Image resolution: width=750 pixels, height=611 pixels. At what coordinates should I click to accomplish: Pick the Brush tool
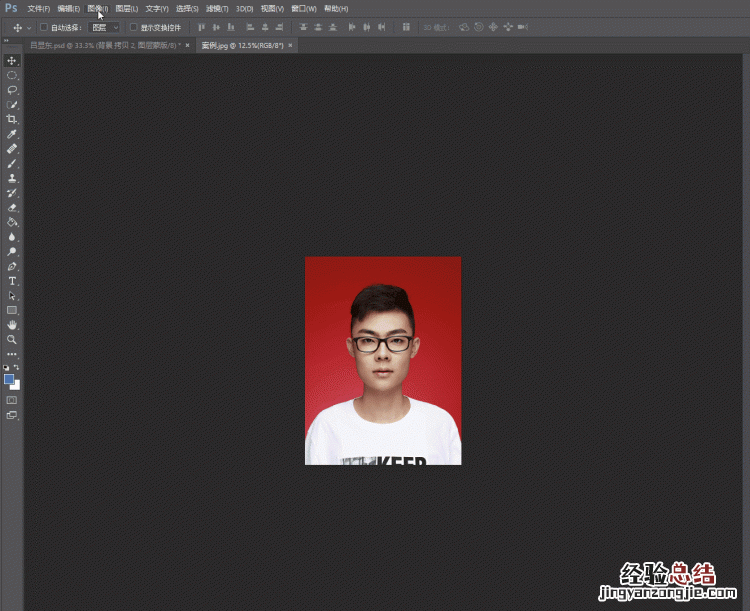pos(12,163)
